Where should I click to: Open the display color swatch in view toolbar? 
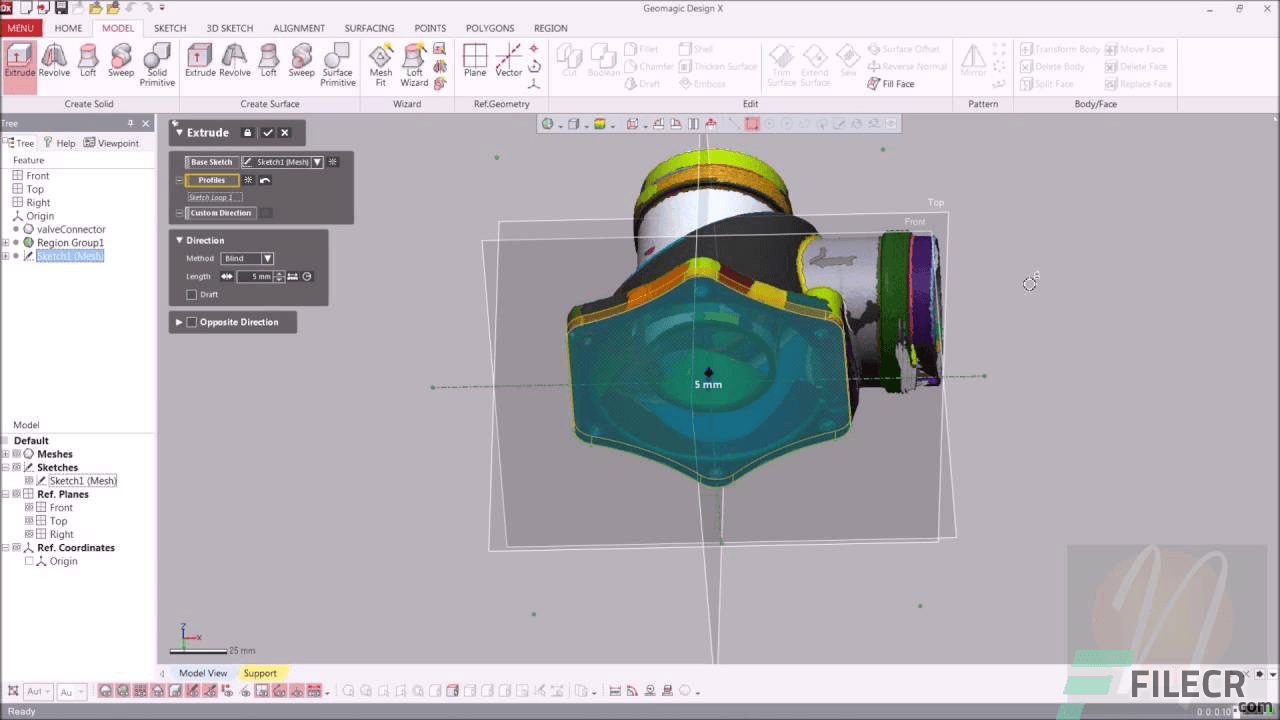coord(601,122)
